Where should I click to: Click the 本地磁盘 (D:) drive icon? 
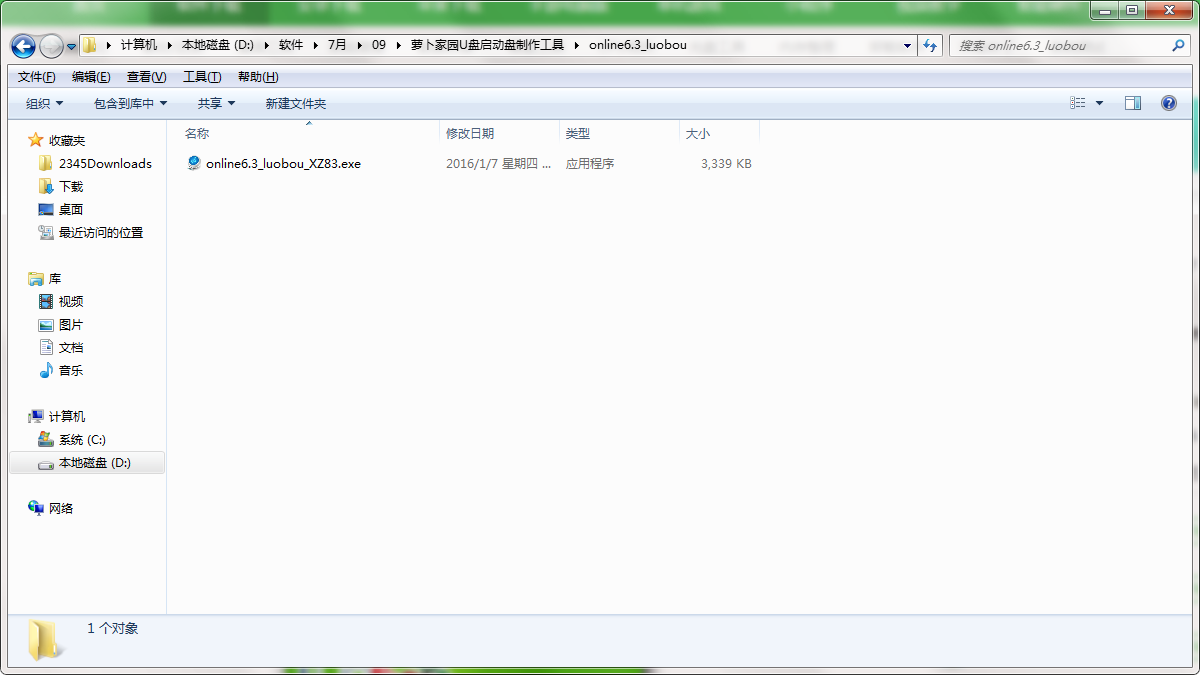click(46, 463)
